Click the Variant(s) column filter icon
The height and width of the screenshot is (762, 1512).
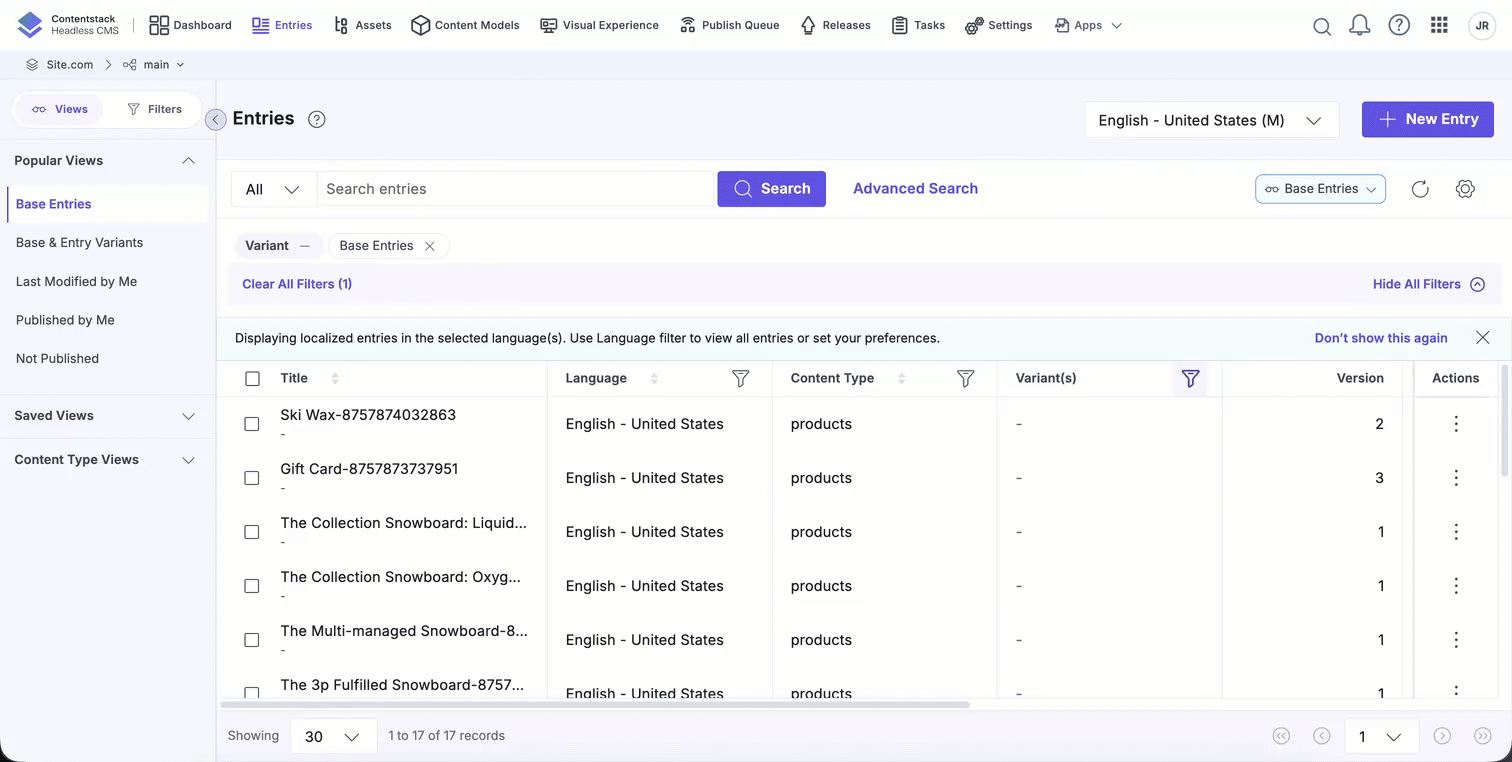(1190, 378)
